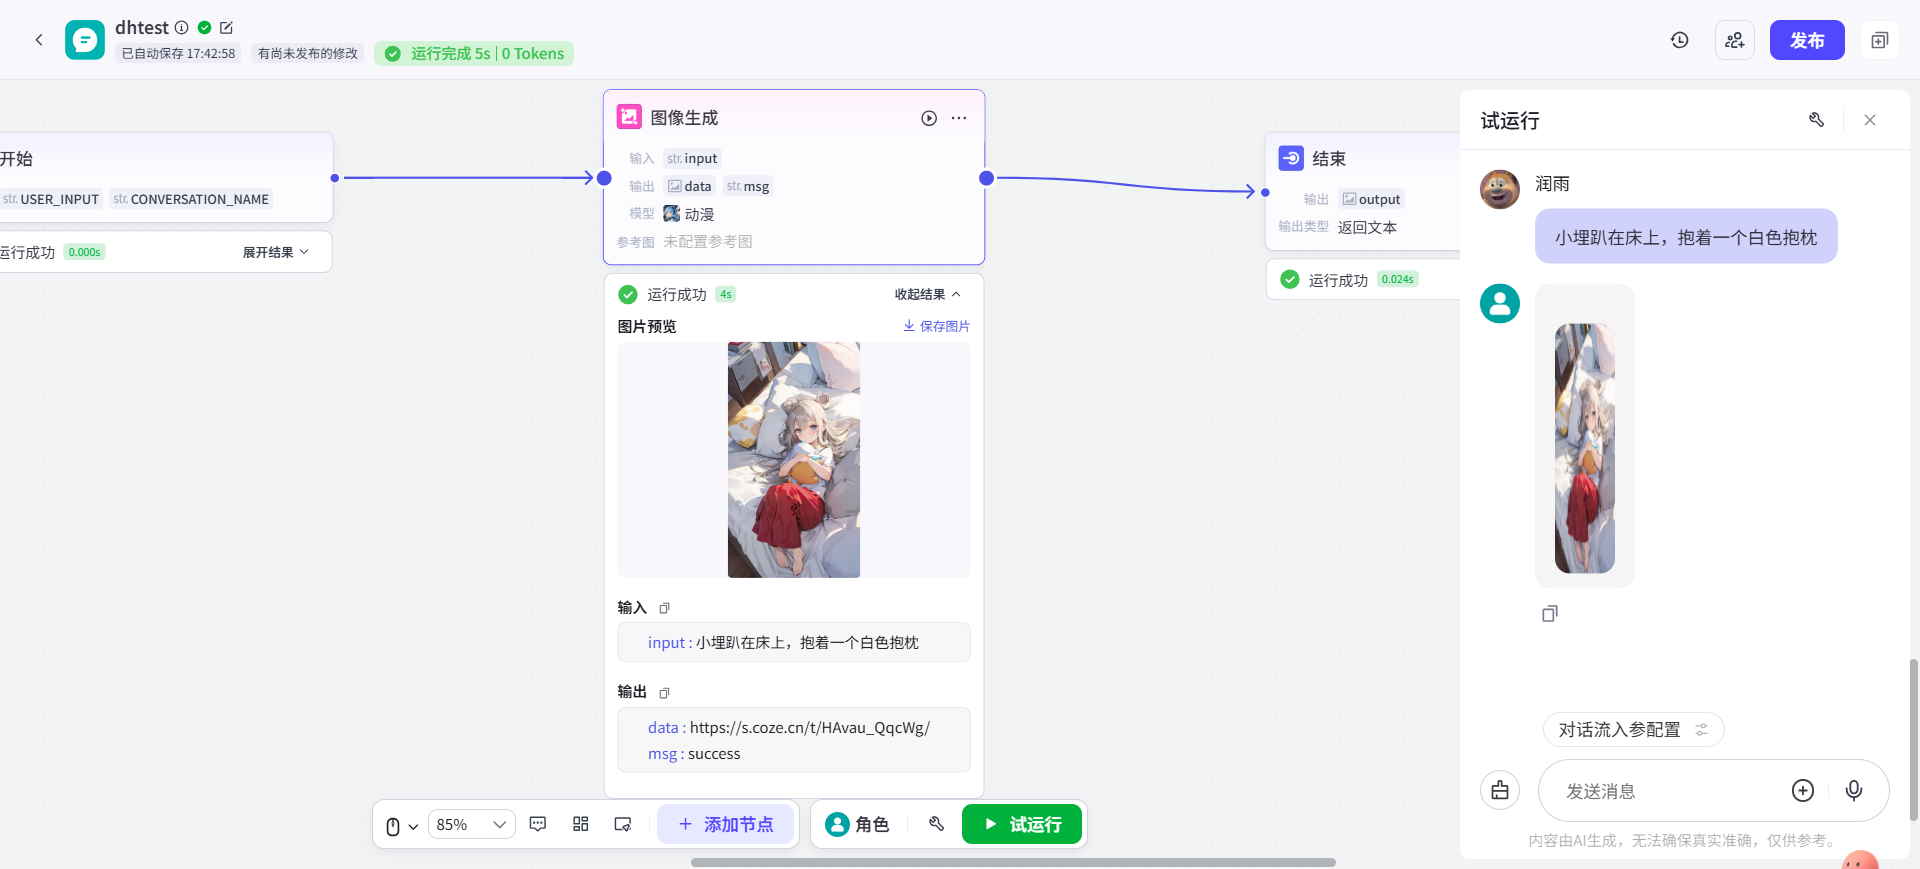Open the collaborators icon in header
The image size is (1920, 869).
1735,40
